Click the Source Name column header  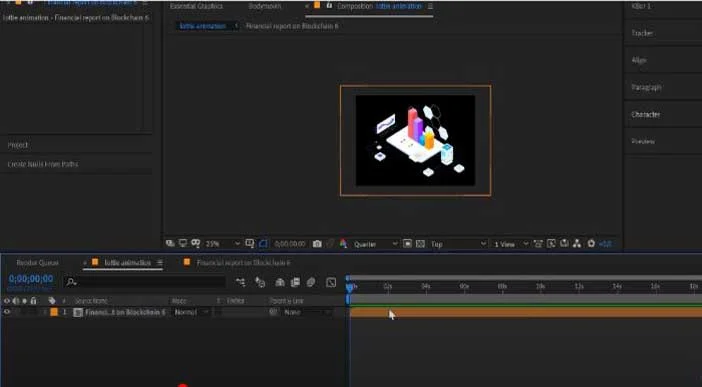click(x=91, y=301)
